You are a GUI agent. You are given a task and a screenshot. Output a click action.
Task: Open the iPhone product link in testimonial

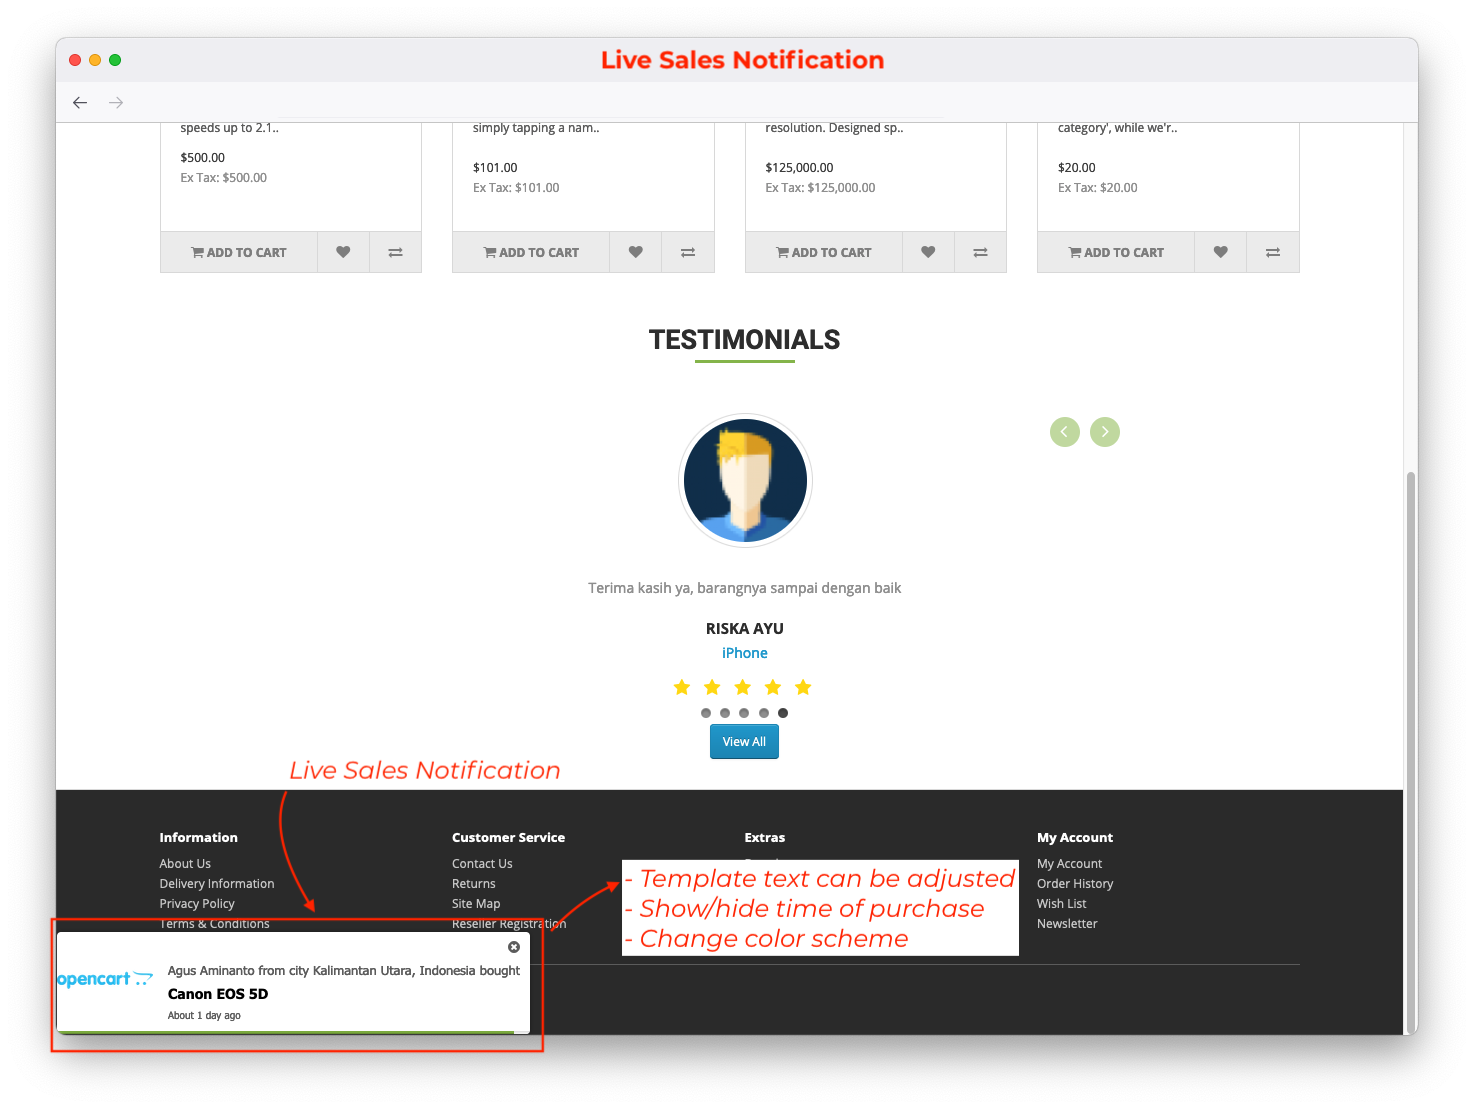pos(744,653)
